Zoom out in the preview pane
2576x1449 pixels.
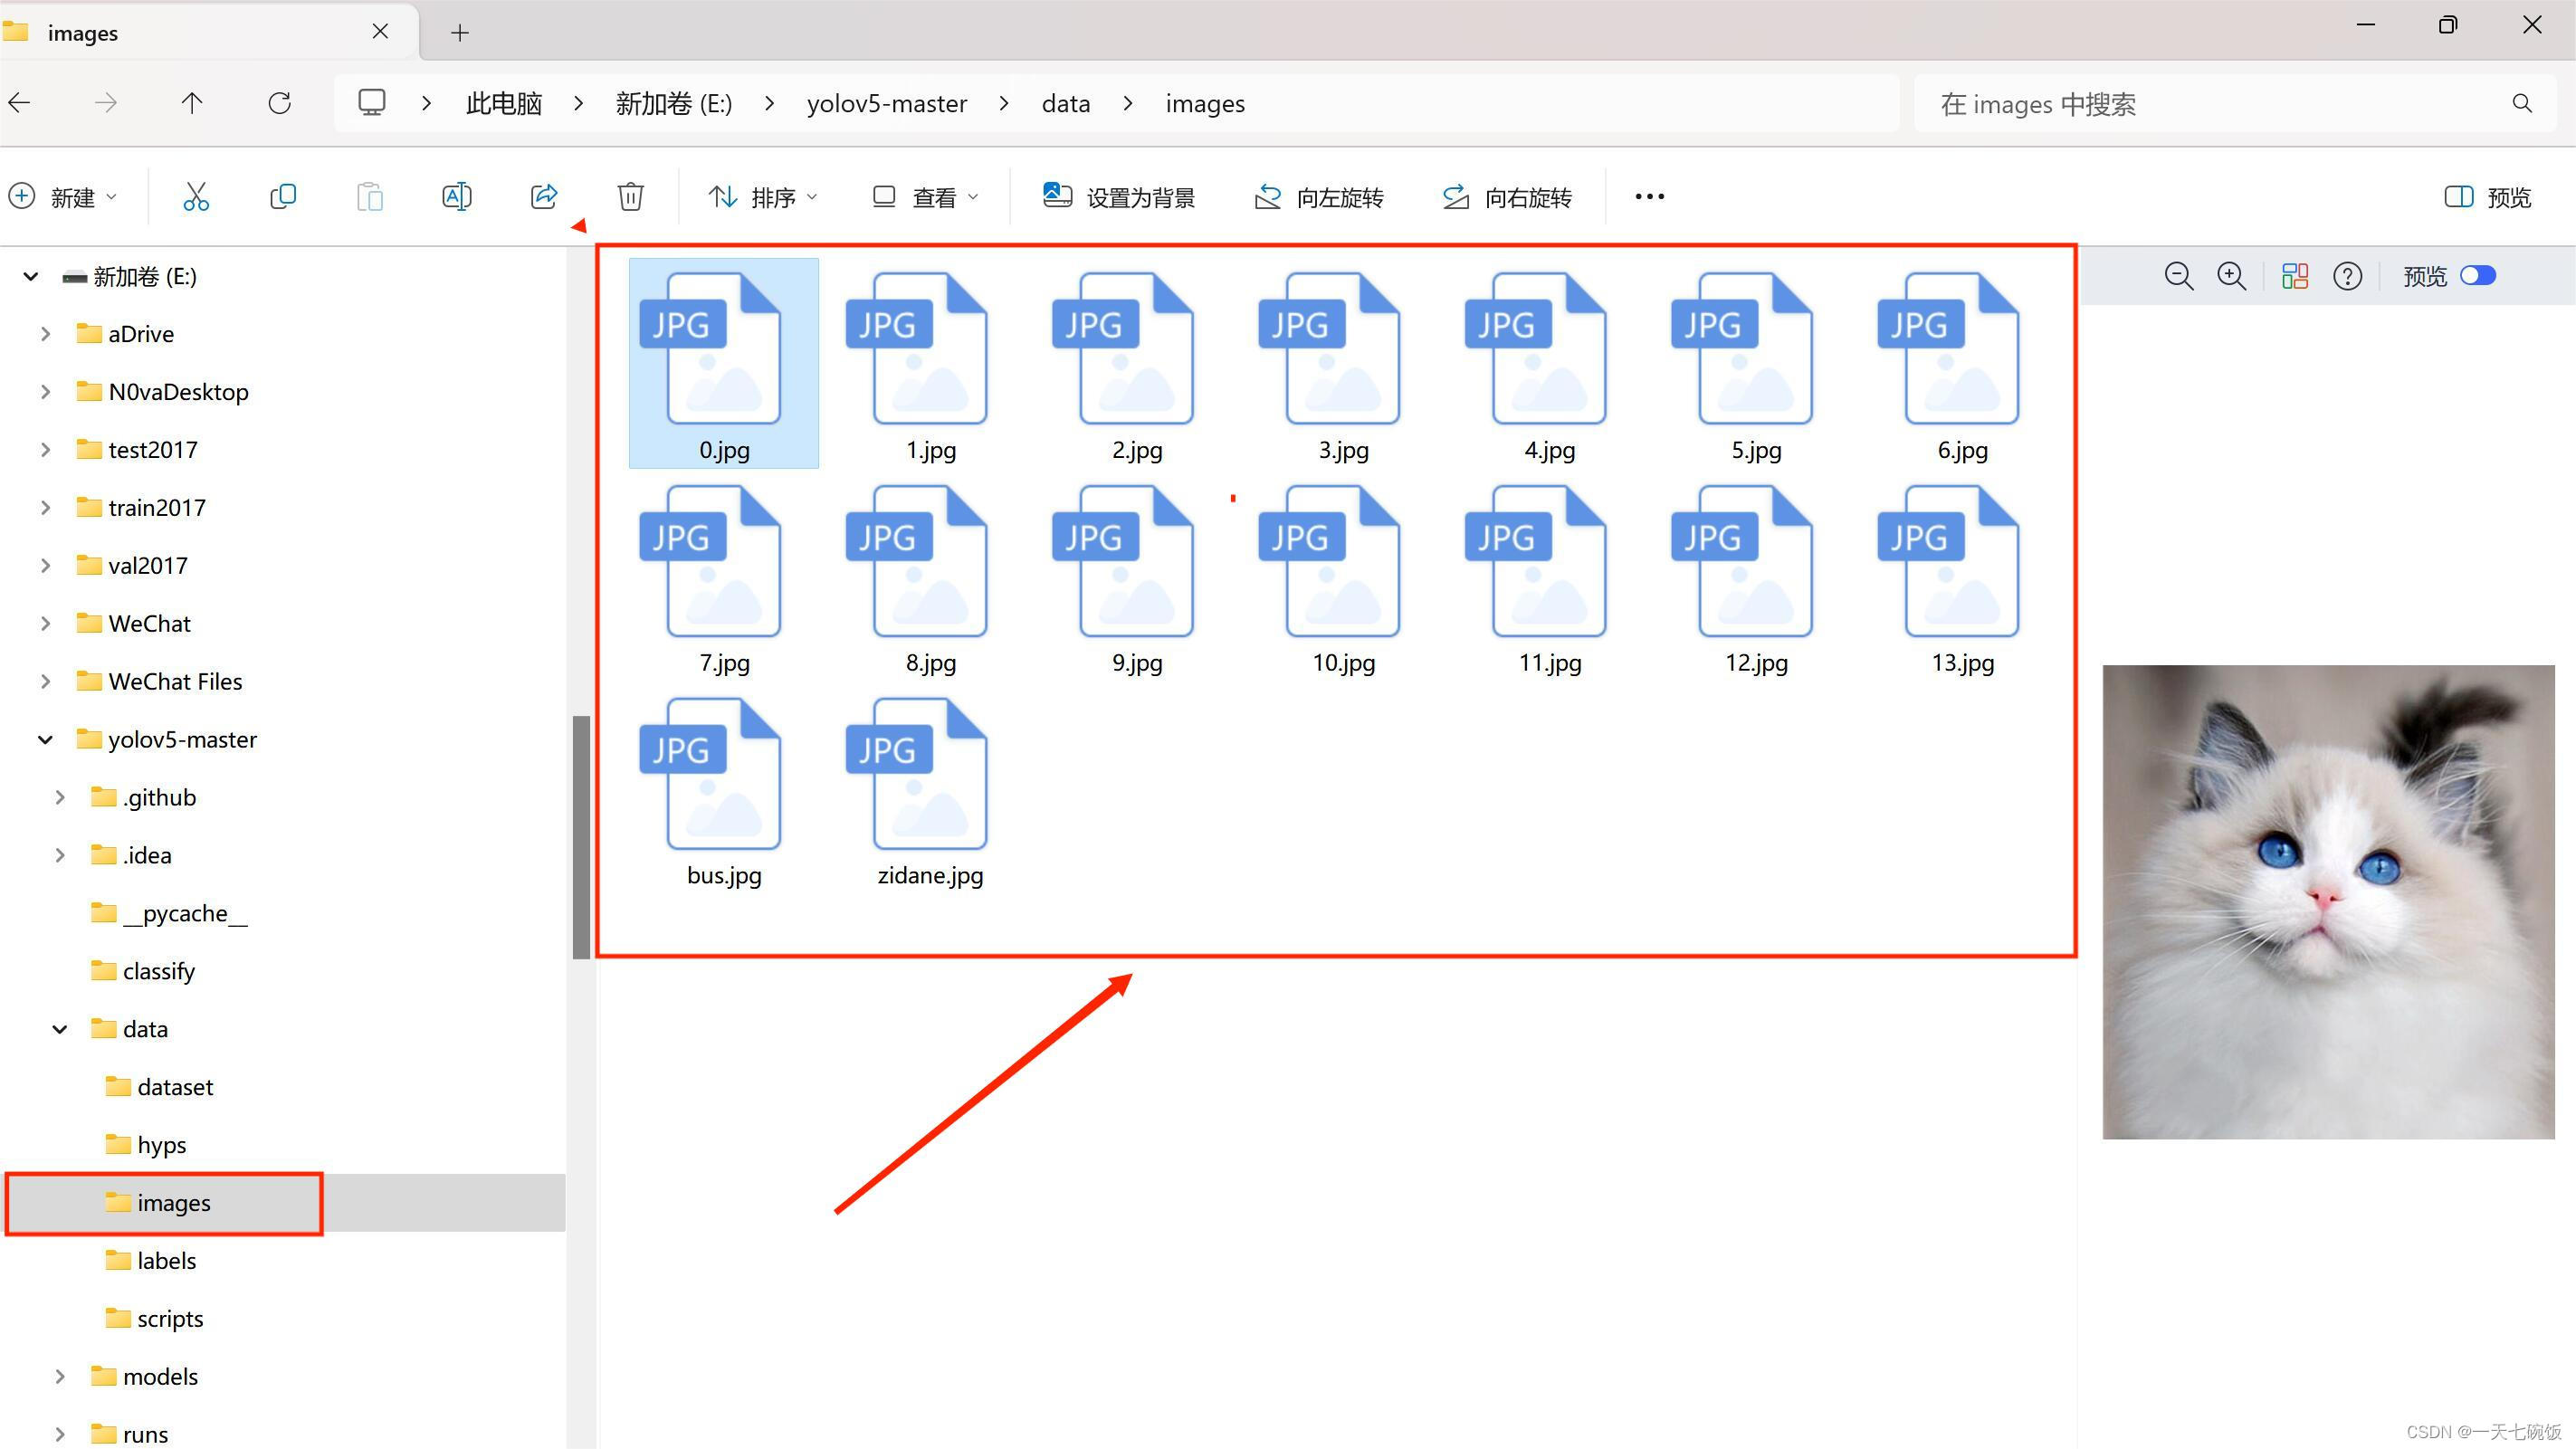(x=2179, y=276)
